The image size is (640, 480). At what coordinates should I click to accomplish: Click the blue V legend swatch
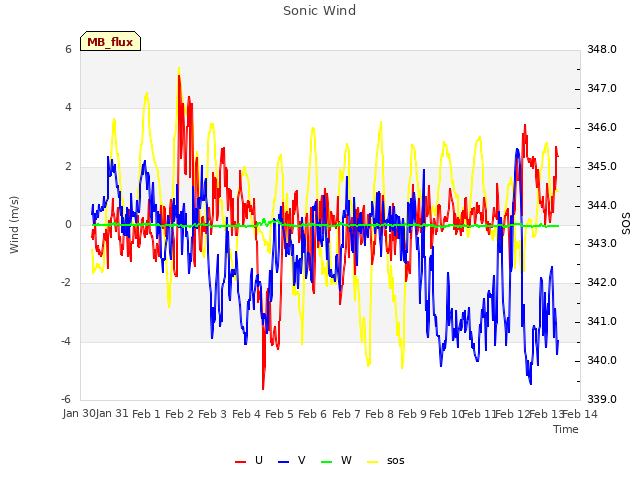pos(283,462)
